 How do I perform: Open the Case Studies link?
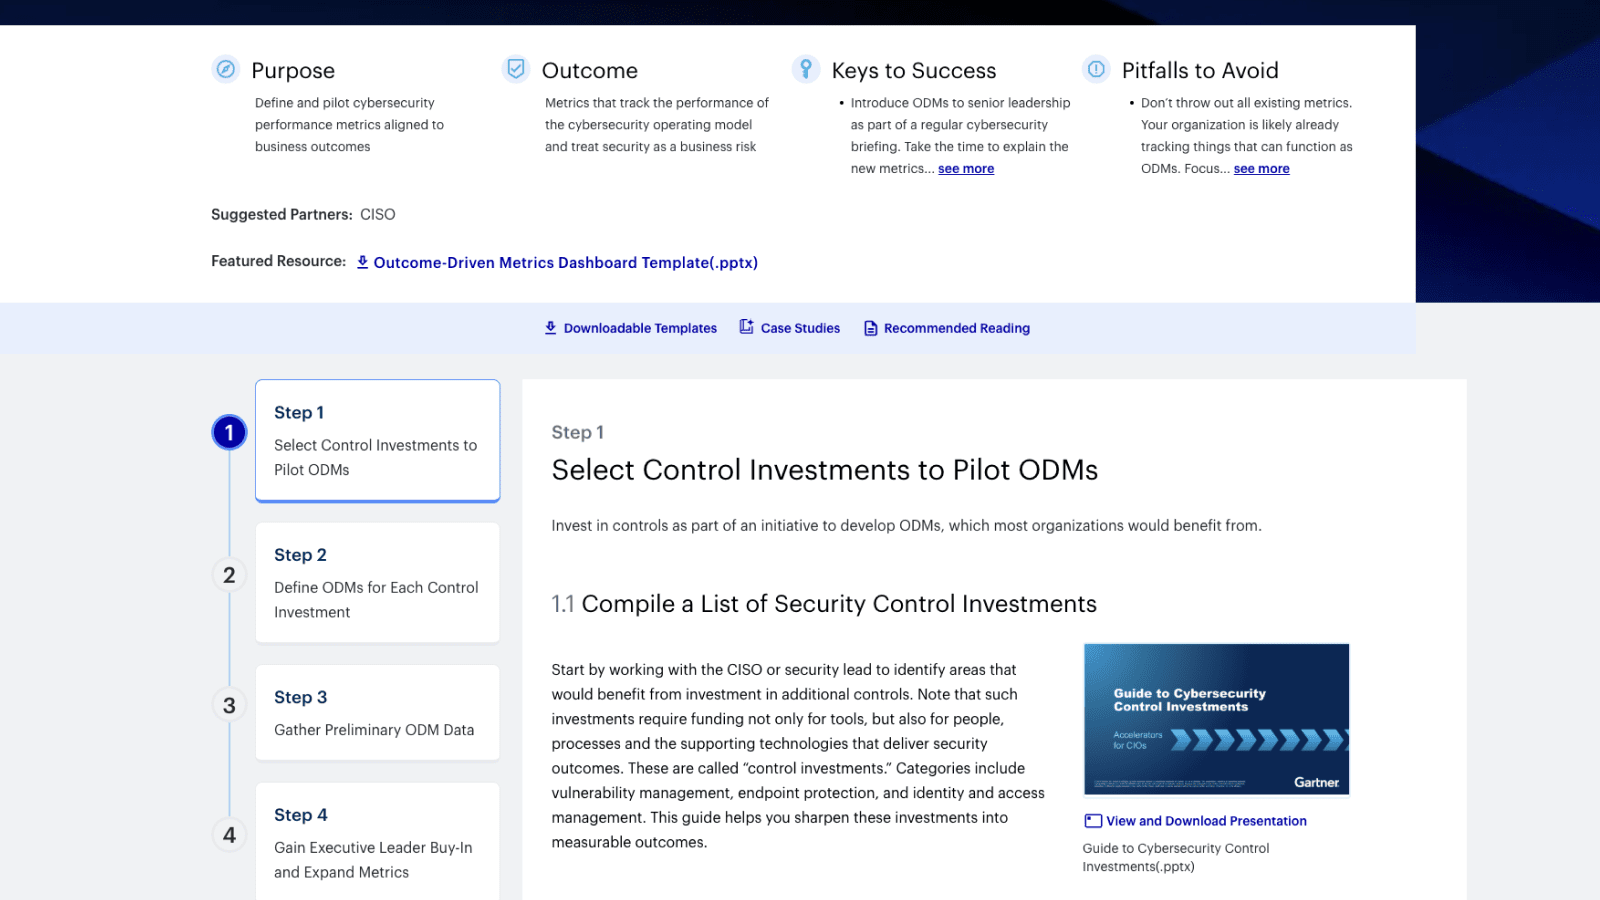point(800,328)
